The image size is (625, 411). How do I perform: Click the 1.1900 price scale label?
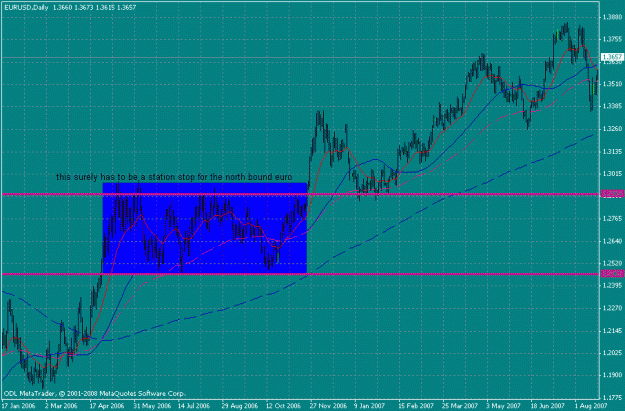pyautogui.click(x=612, y=376)
